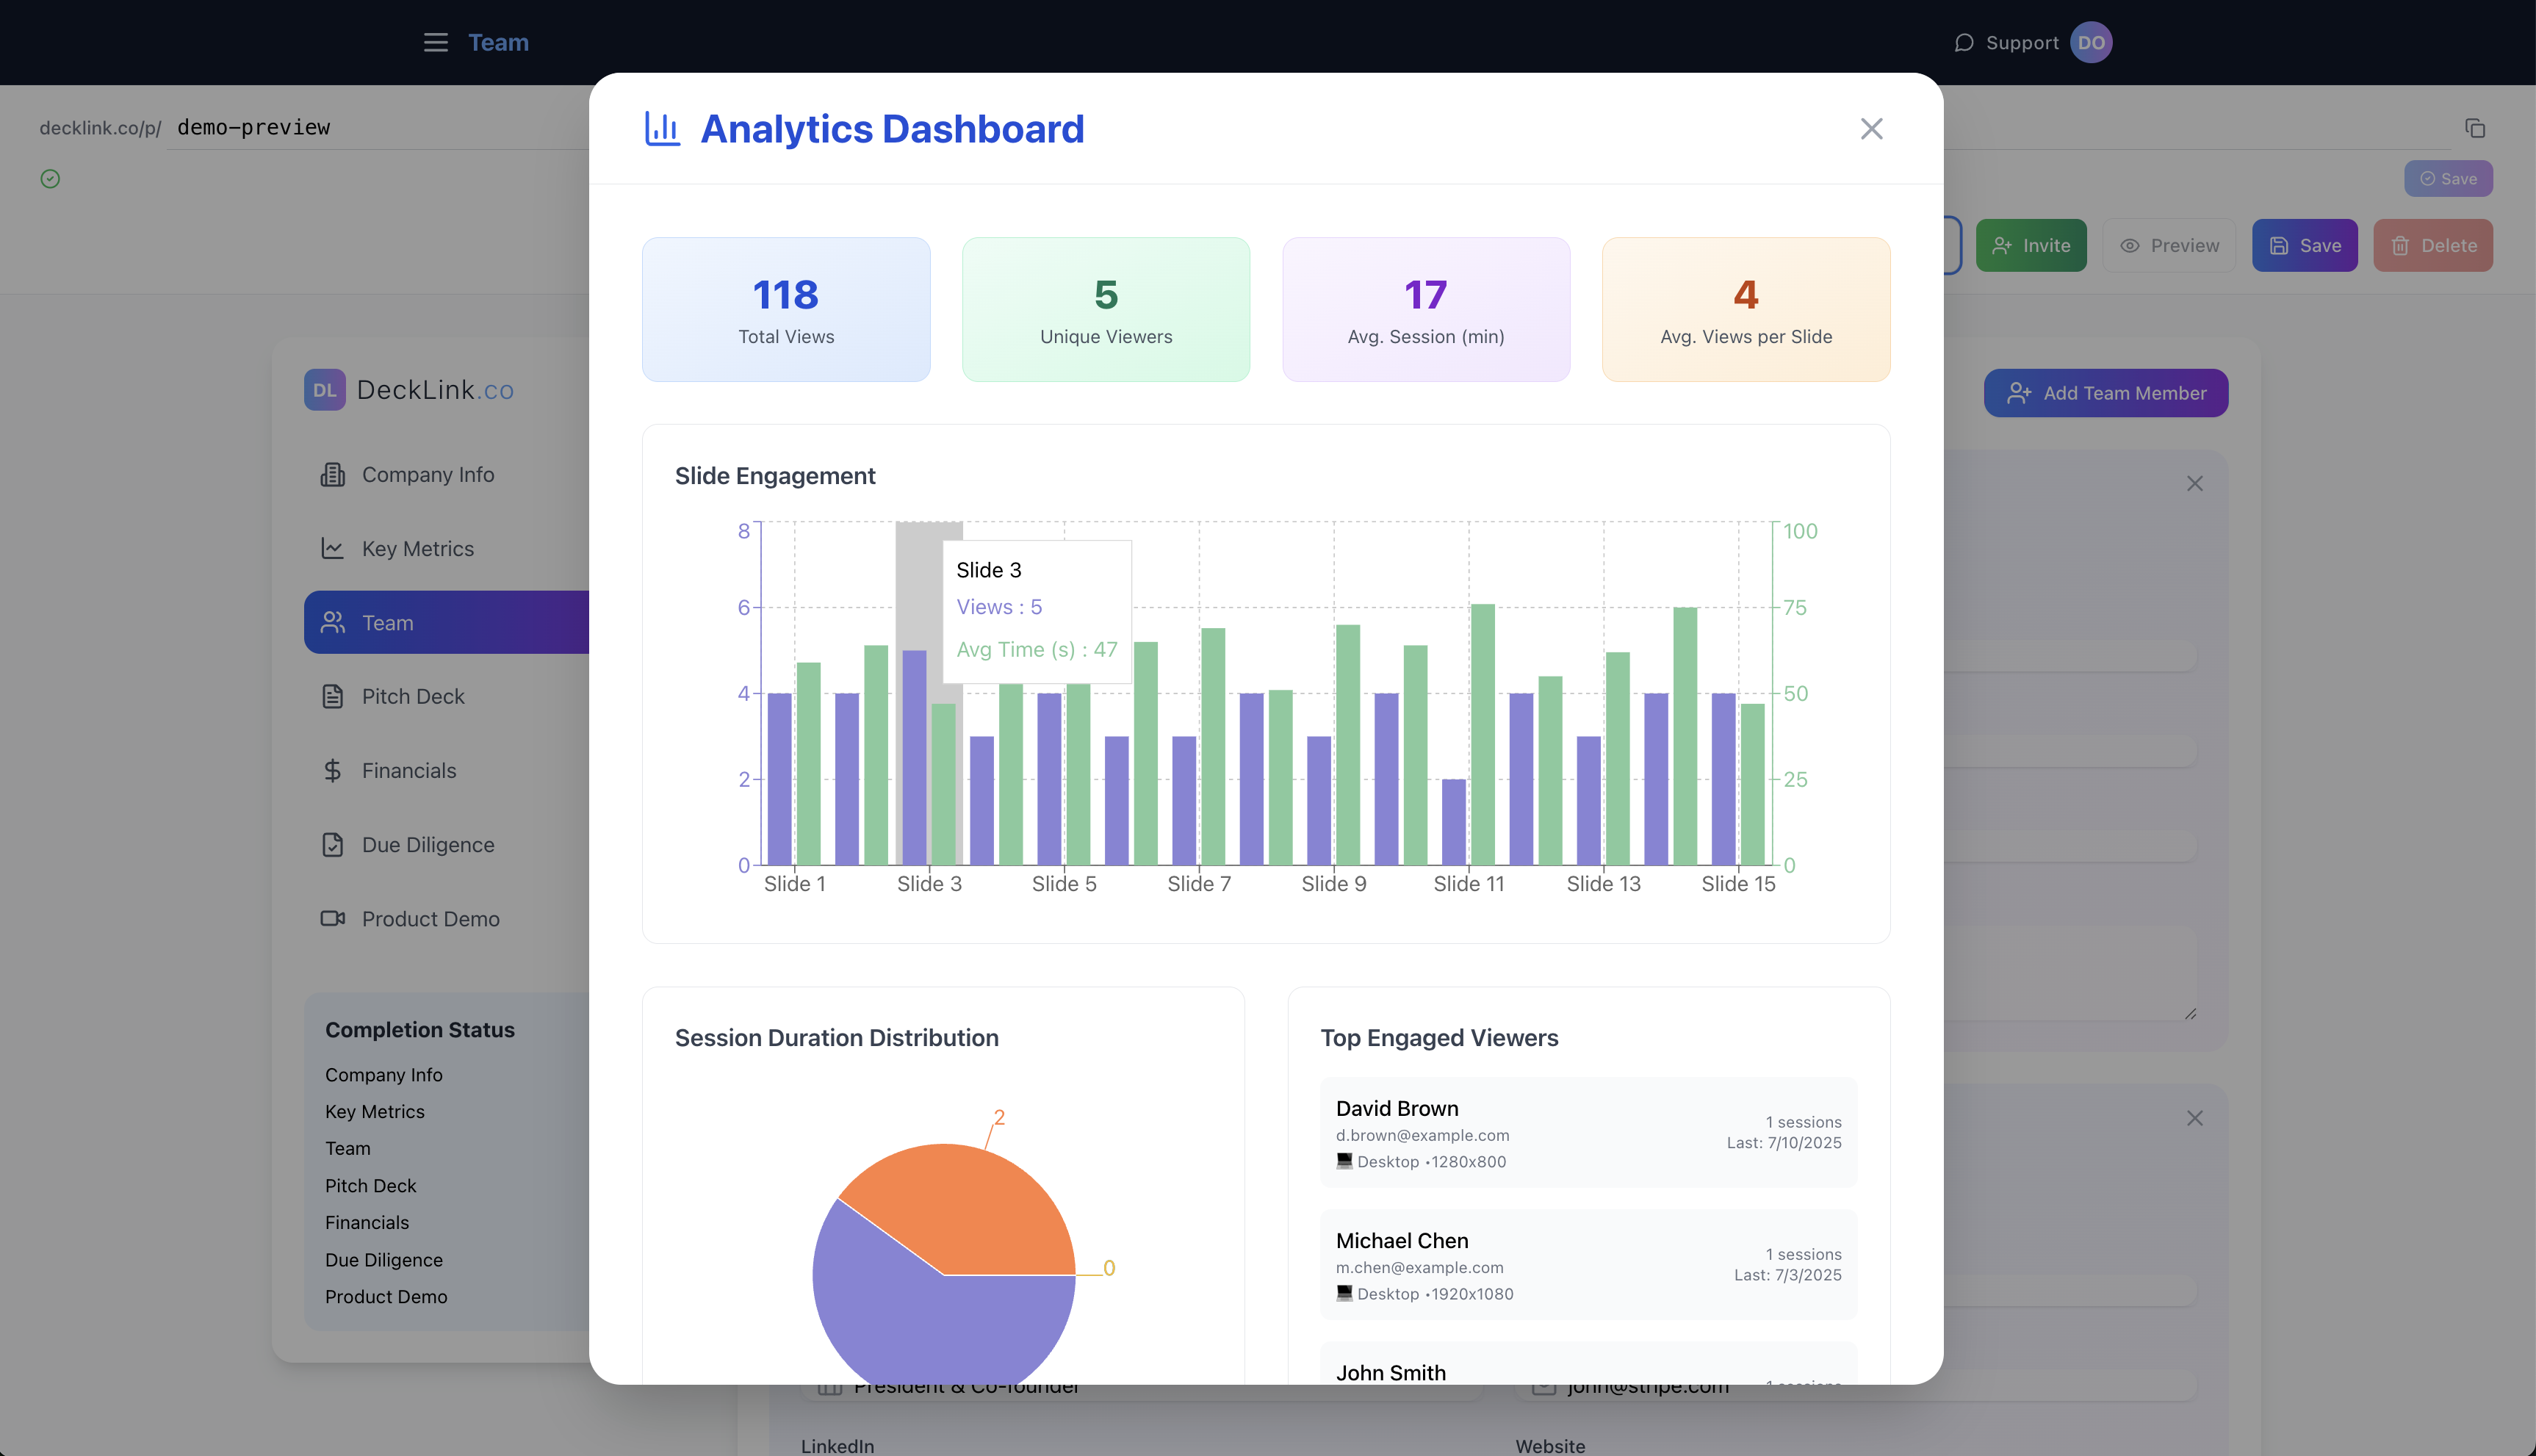Click the red Delete button
Image resolution: width=2536 pixels, height=1456 pixels.
click(2433, 245)
